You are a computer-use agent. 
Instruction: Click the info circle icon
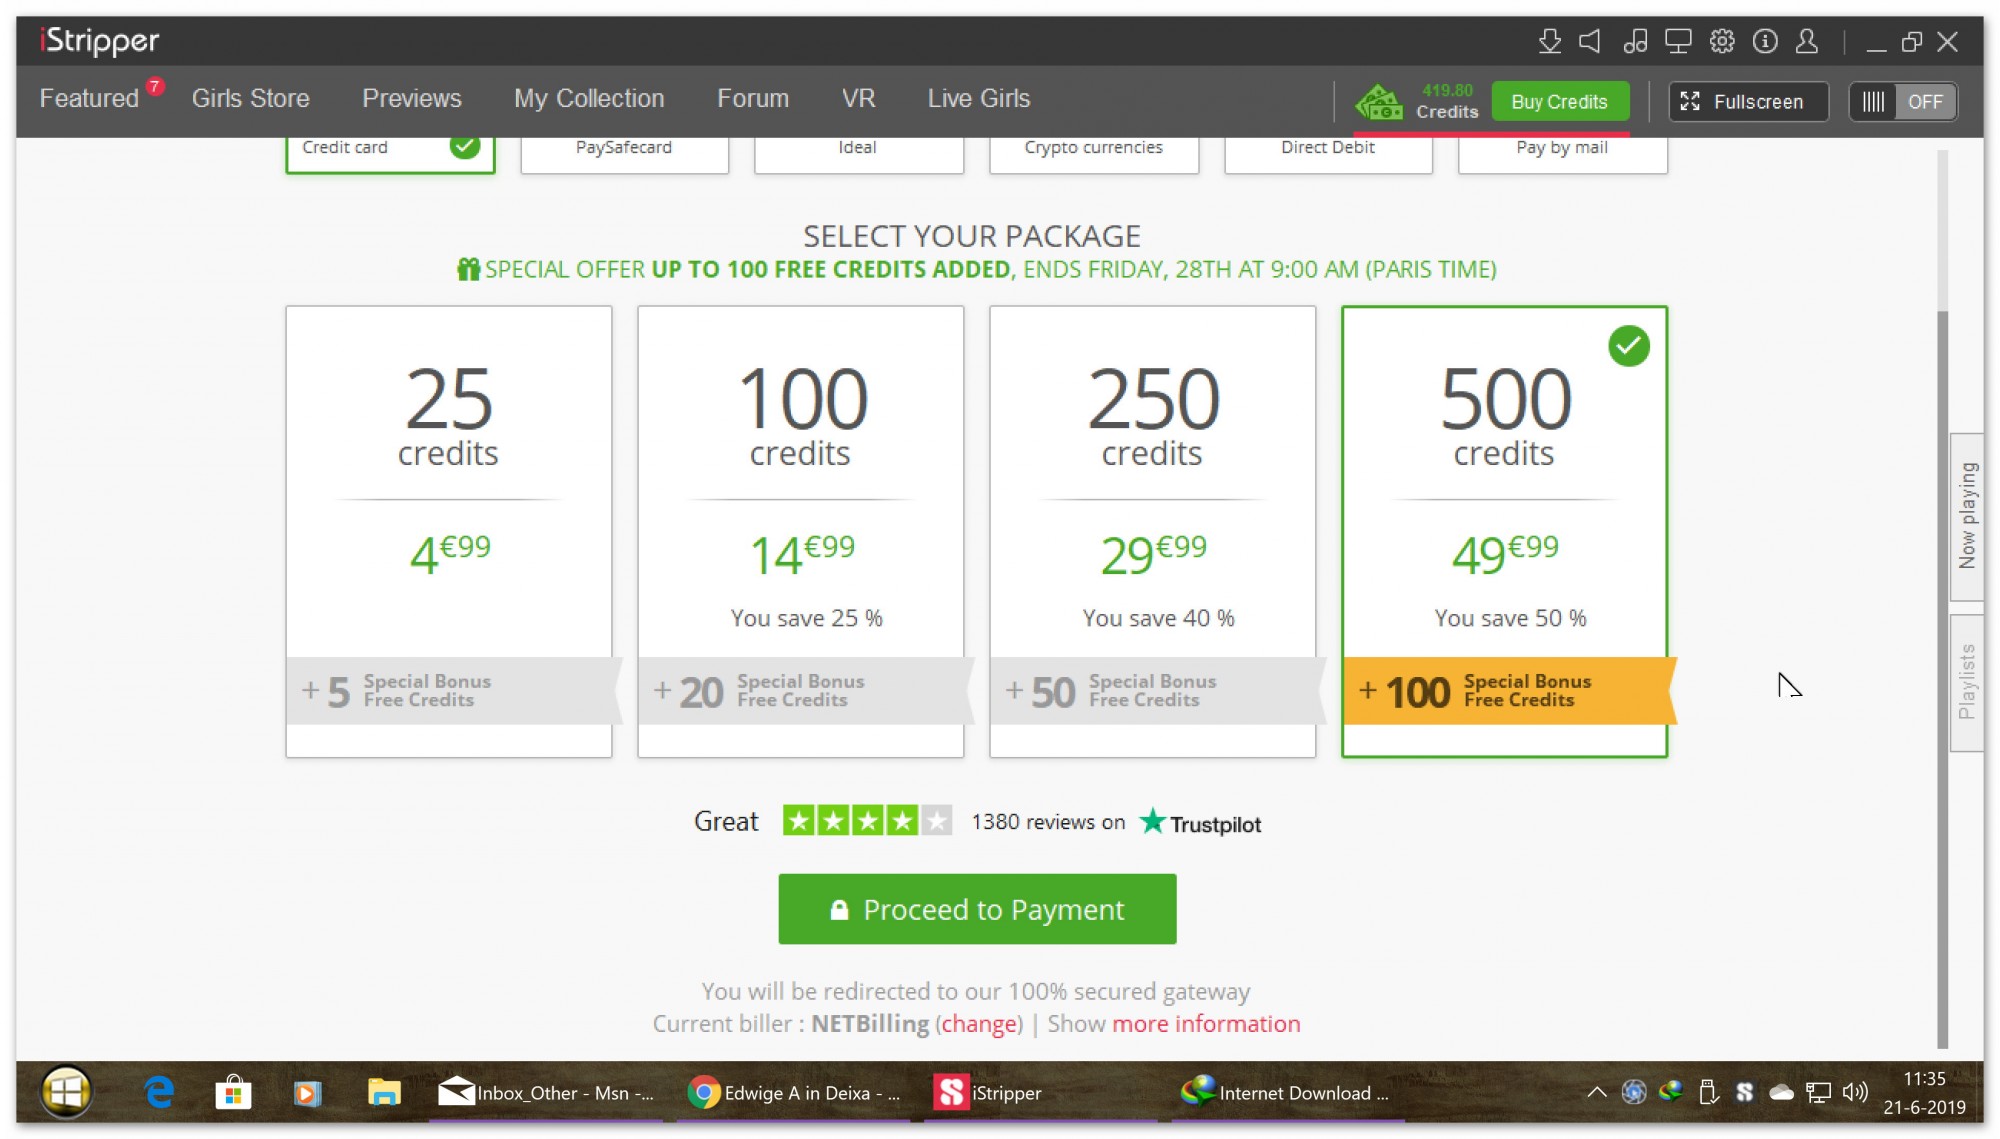pyautogui.click(x=1765, y=41)
